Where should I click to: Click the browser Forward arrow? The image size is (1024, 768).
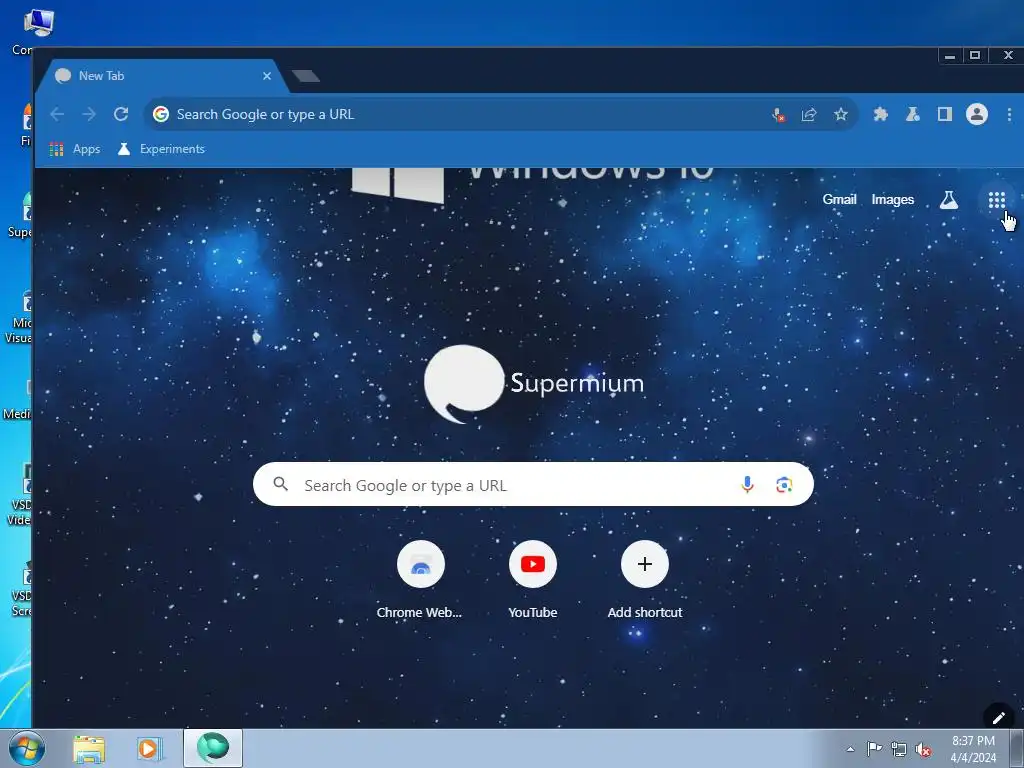pyautogui.click(x=89, y=114)
